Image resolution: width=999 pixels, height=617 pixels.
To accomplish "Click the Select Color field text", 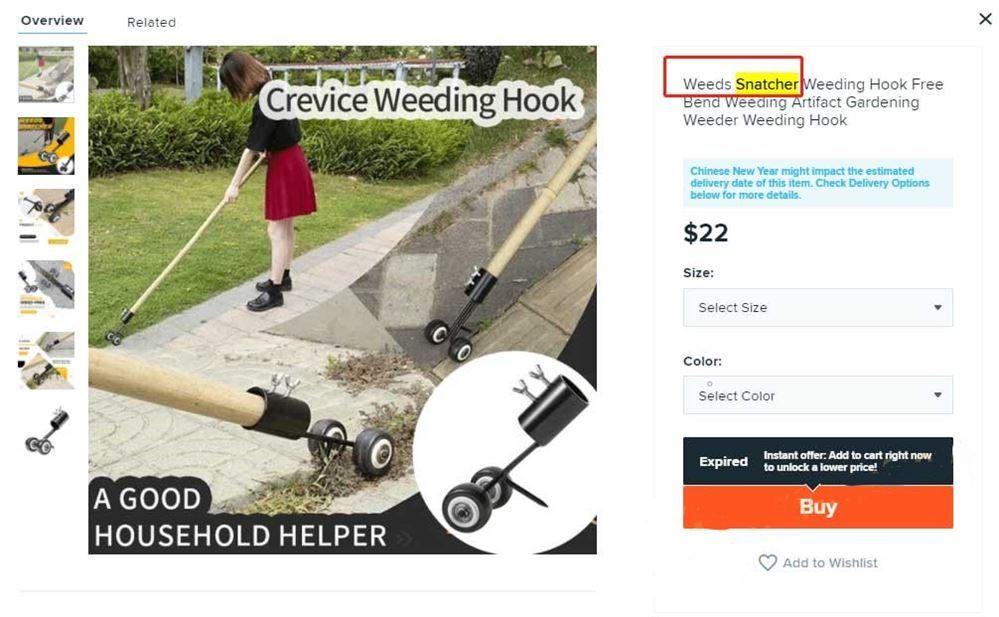I will pos(737,396).
